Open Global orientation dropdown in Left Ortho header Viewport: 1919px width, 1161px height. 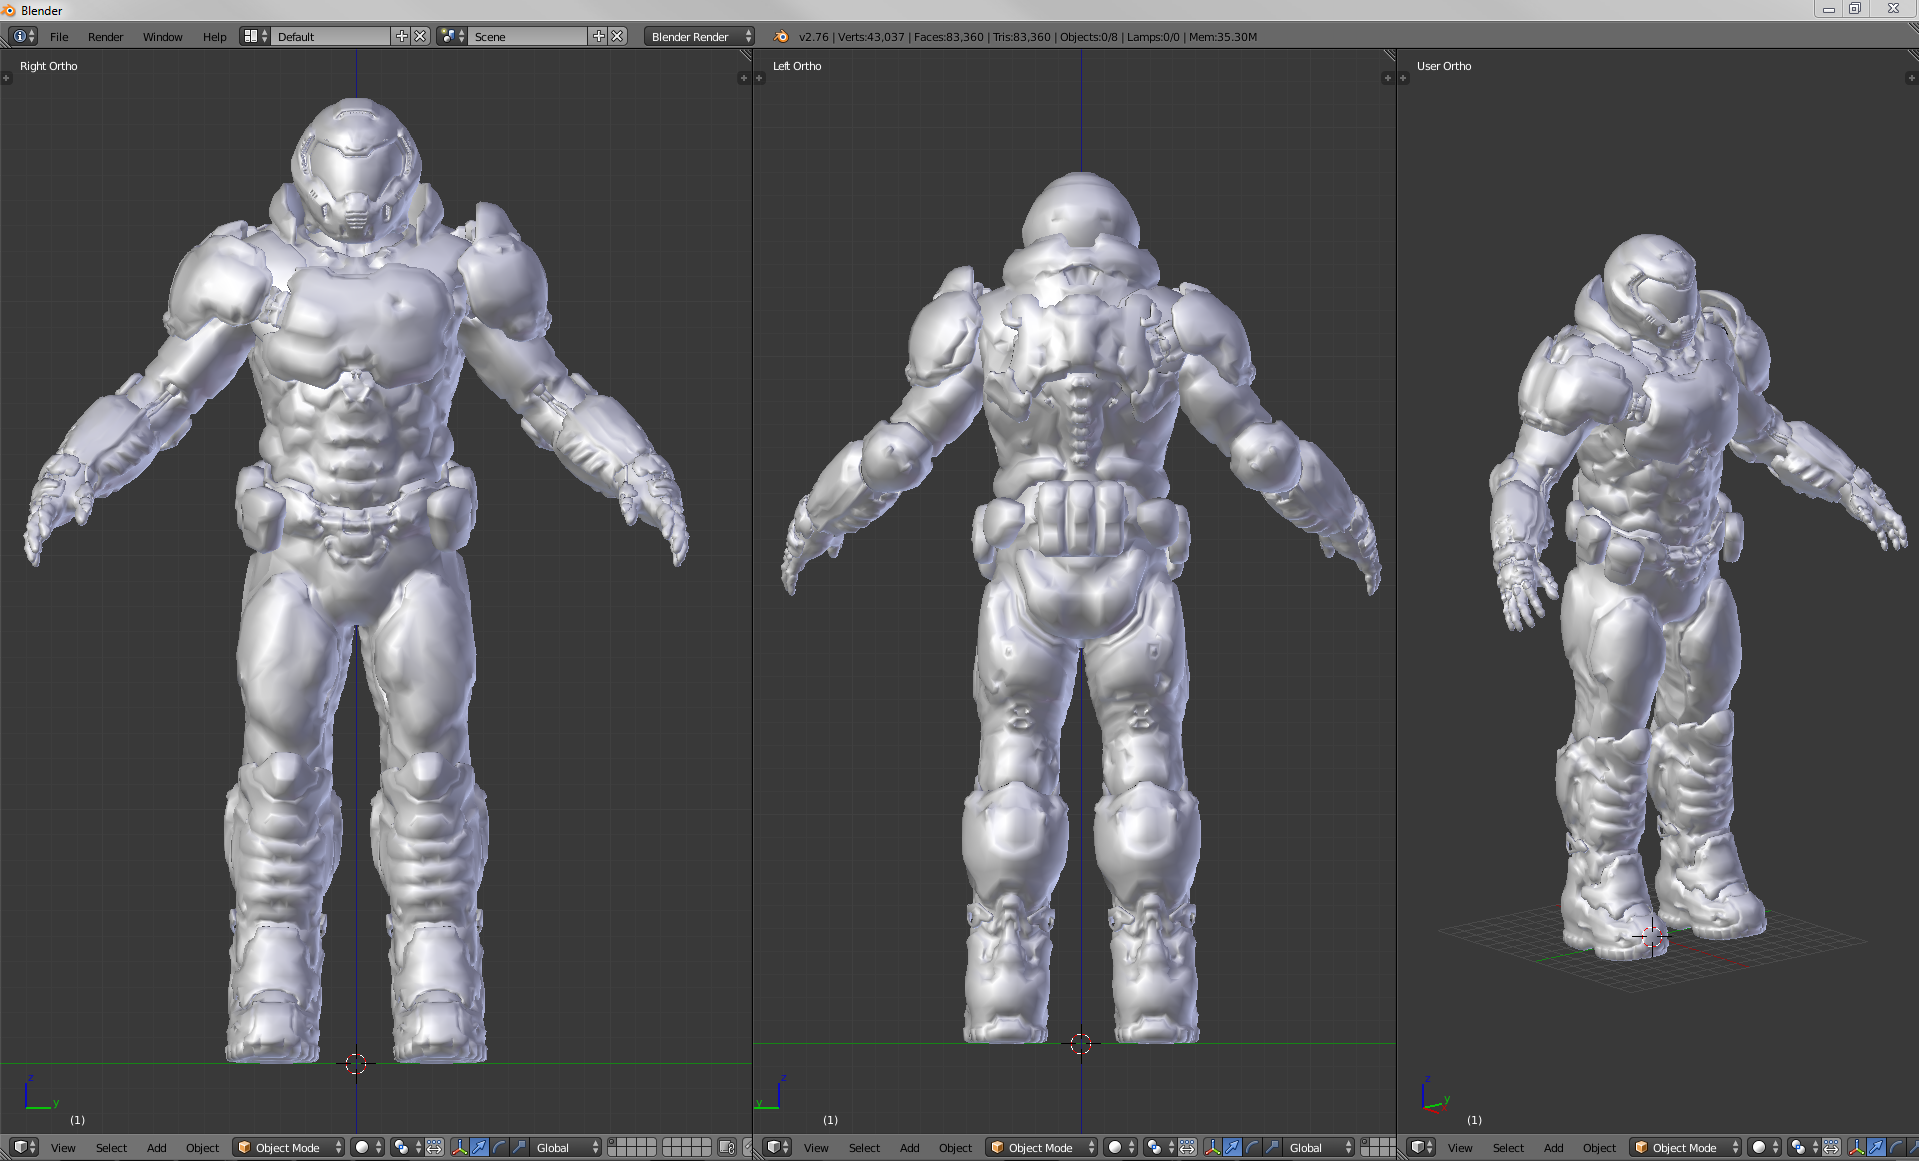(x=1318, y=1147)
